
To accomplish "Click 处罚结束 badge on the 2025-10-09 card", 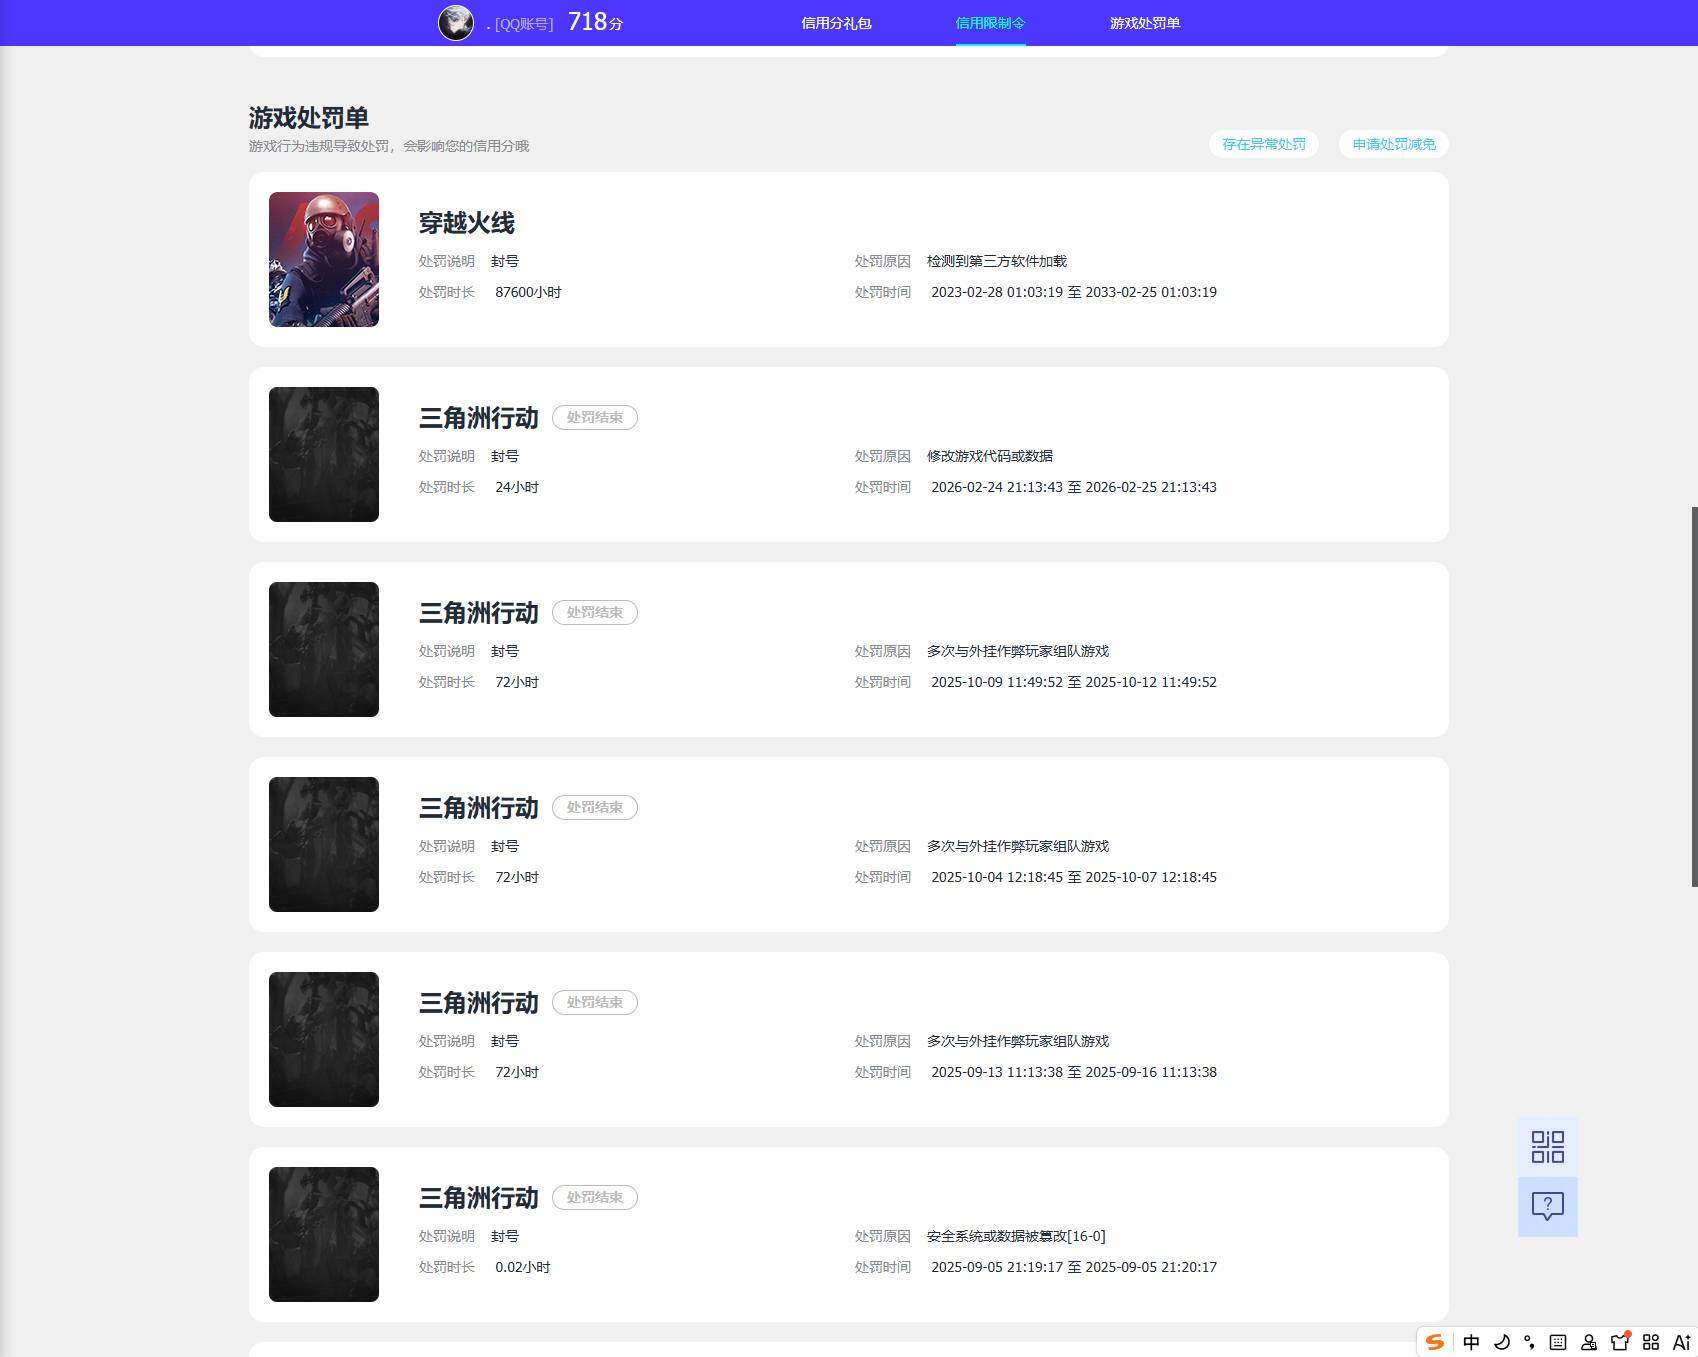I will (595, 612).
